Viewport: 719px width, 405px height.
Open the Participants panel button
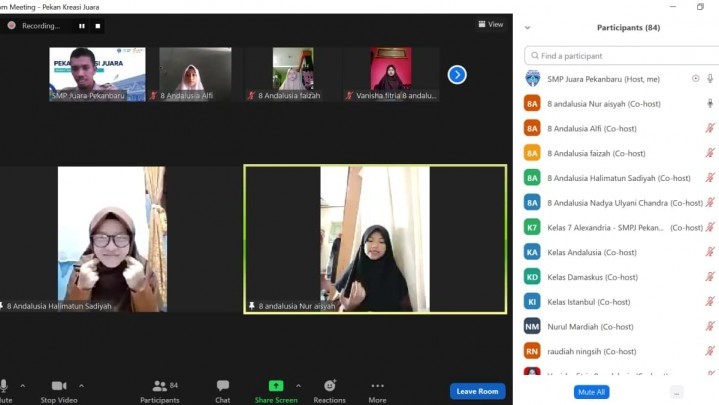click(x=160, y=391)
